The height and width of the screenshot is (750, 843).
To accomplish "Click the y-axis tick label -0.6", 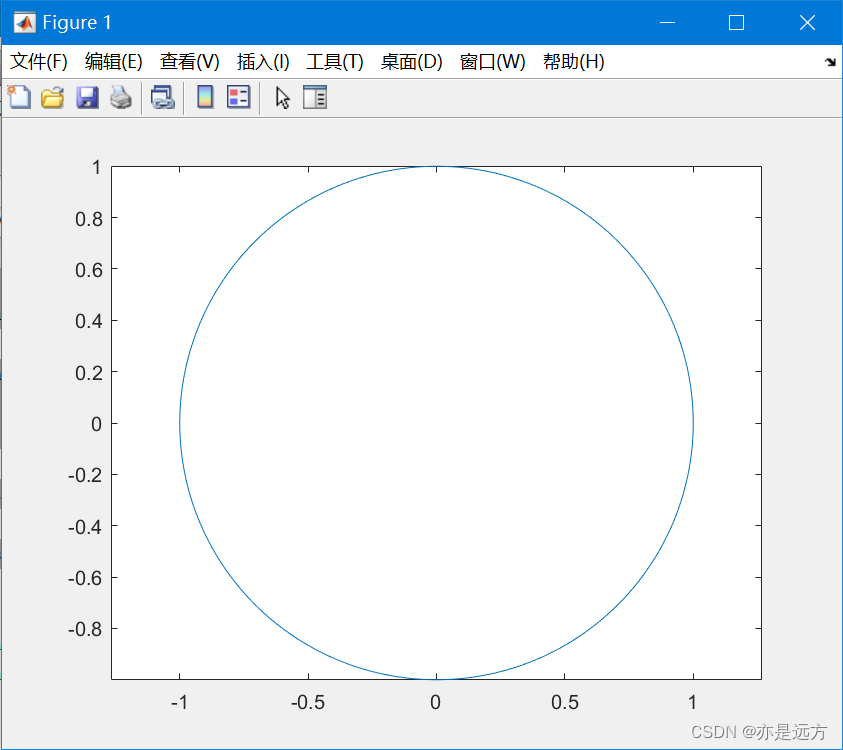I will click(x=85, y=578).
